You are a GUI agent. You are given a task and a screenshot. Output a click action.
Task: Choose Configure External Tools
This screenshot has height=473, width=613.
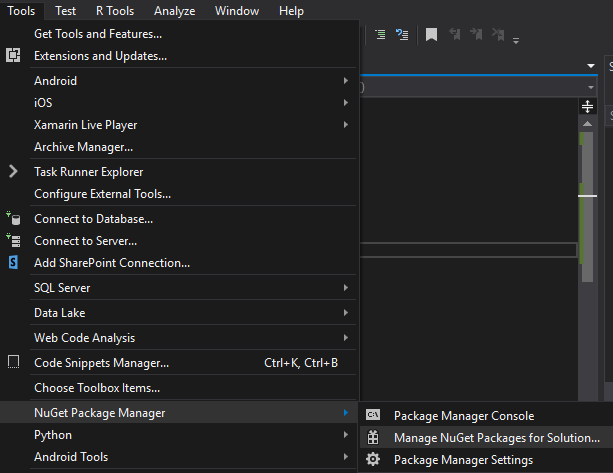(x=179, y=194)
